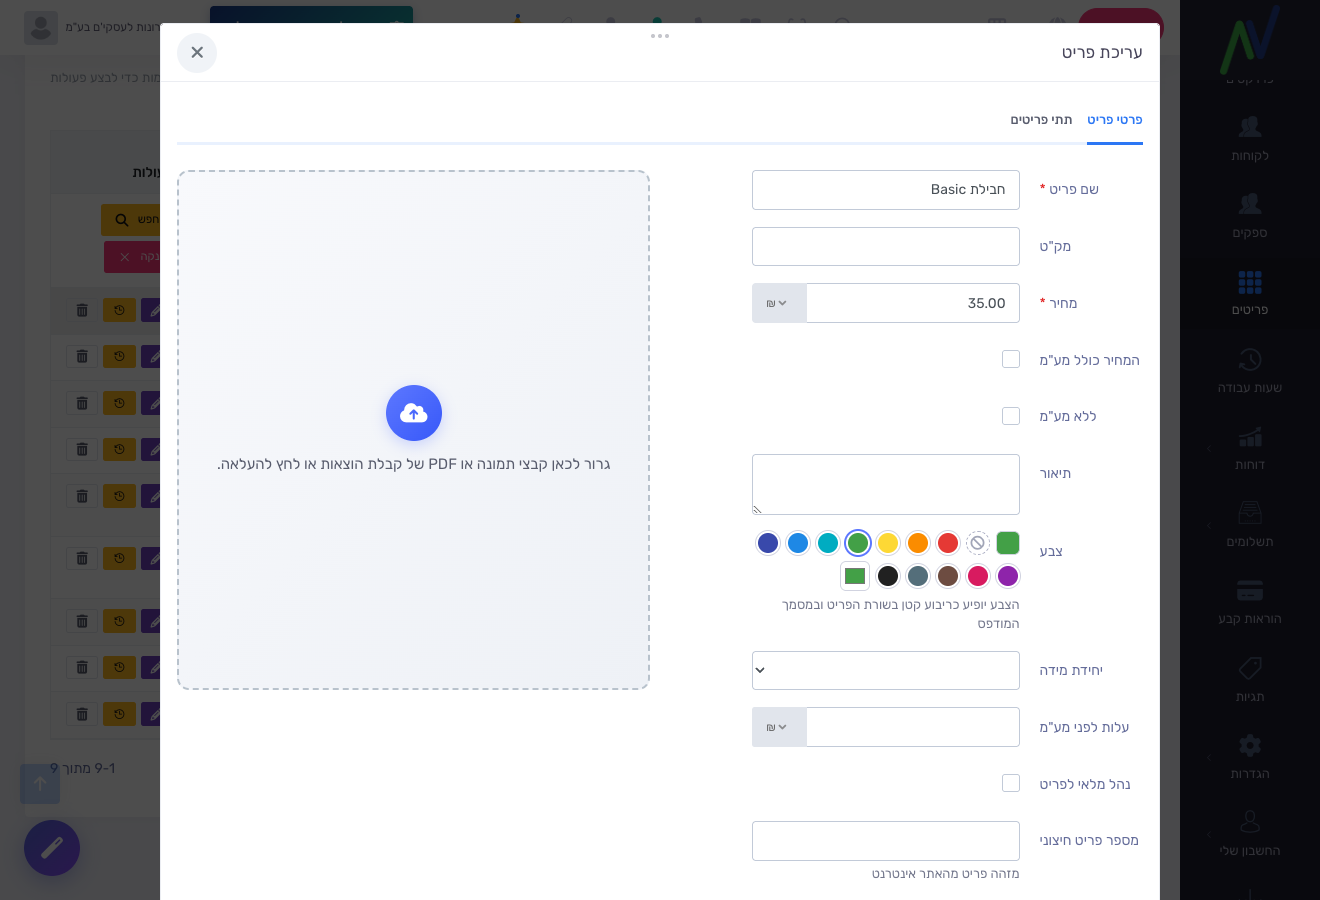
Task: Open the custom color picker square
Action: pos(855,576)
